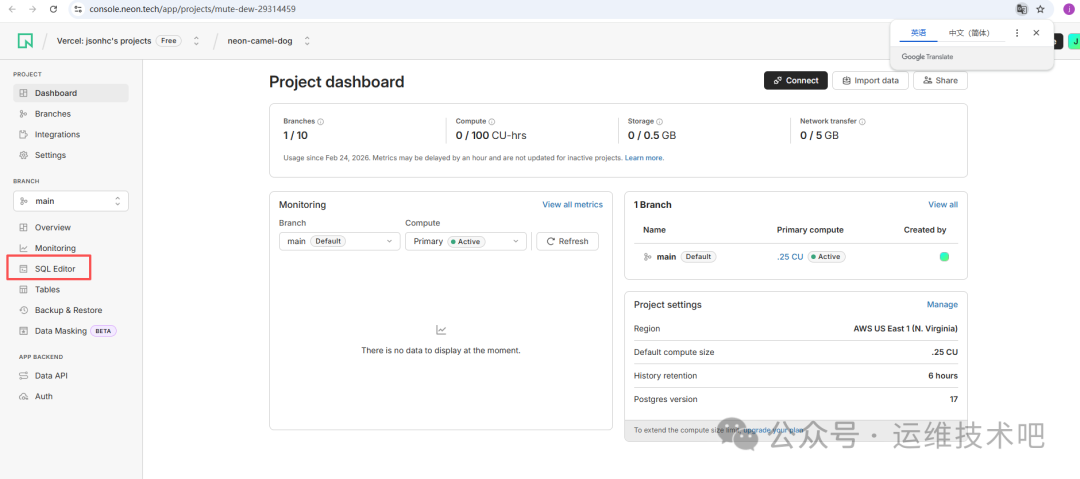Image resolution: width=1080 pixels, height=479 pixels.
Task: Switch to 中文（简体） translation tab
Action: pos(969,33)
